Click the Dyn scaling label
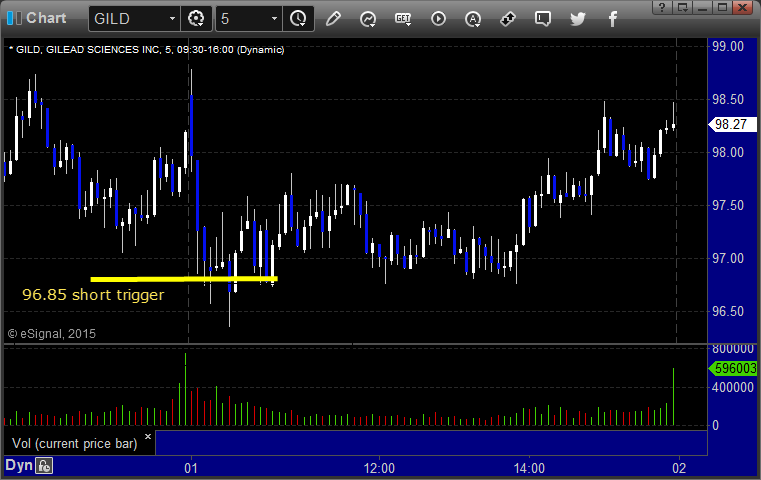Screen dimensions: 761x480 pyautogui.click(x=19, y=465)
